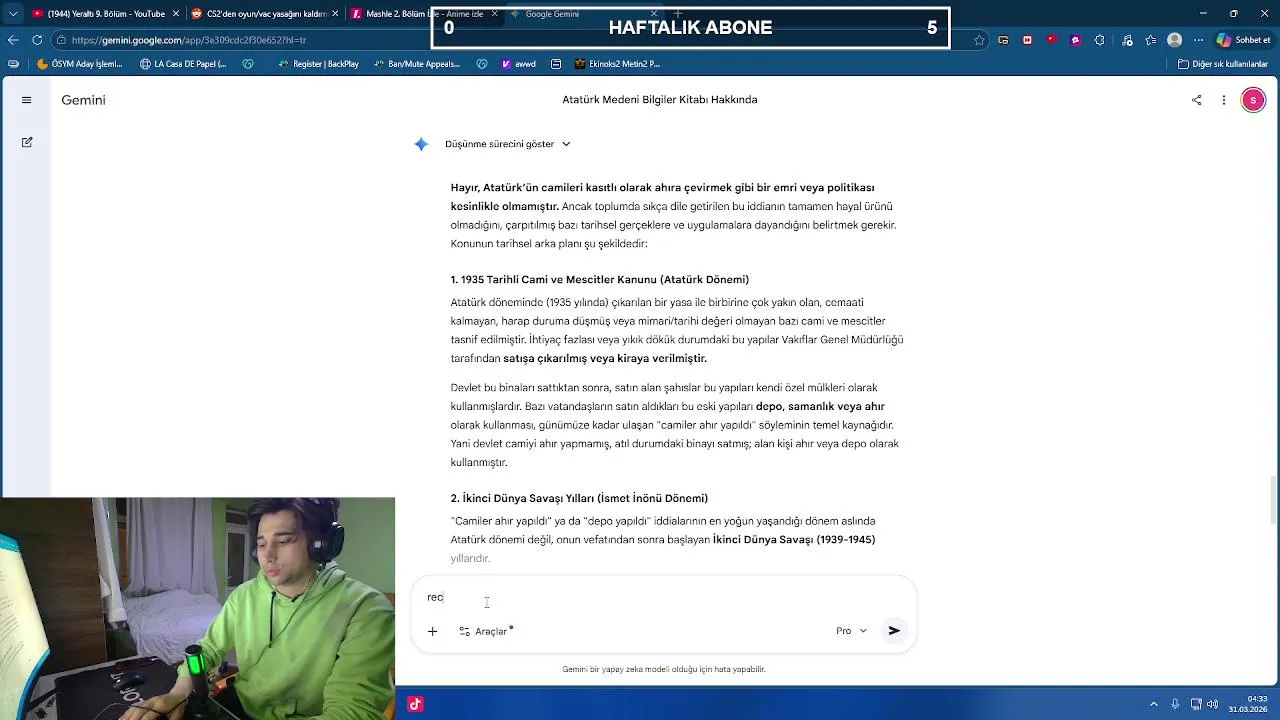
Task: Open the Pro model selector dropdown
Action: pos(851,631)
